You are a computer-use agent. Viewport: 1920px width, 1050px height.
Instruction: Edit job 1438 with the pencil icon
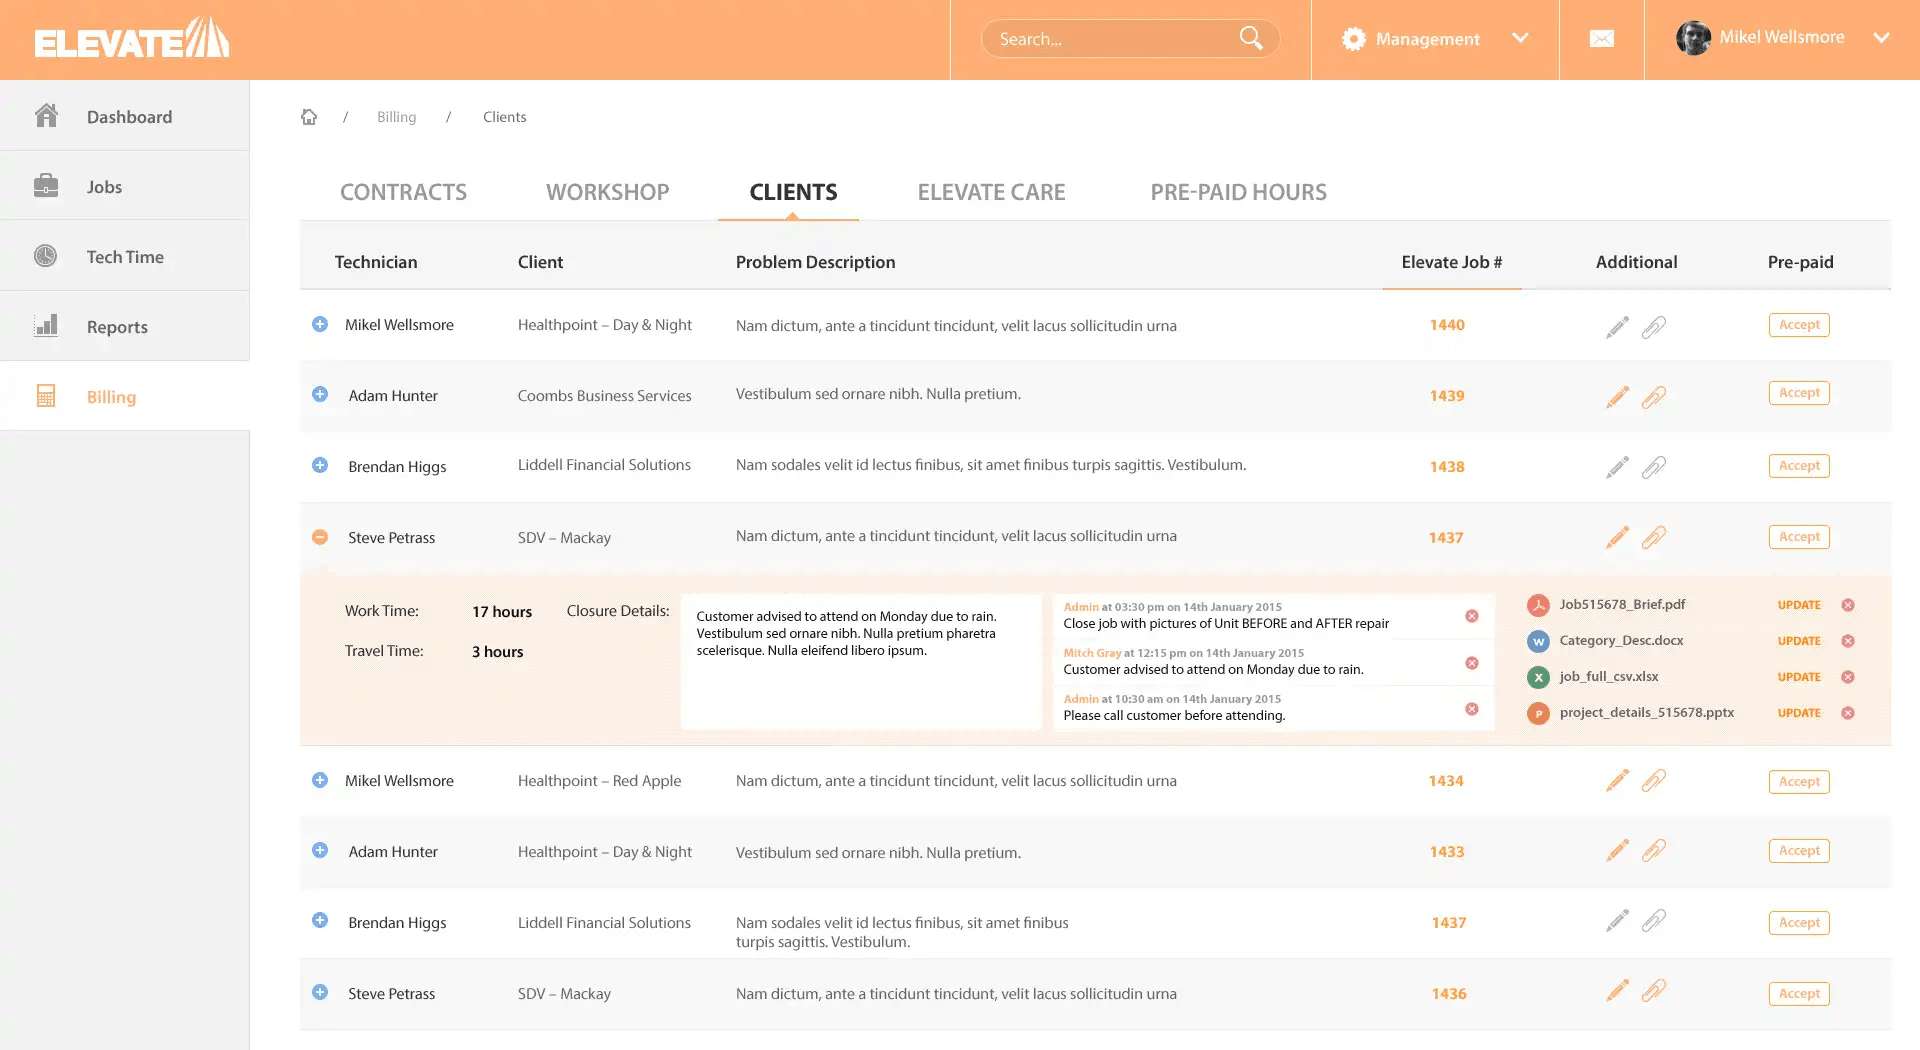(1617, 467)
